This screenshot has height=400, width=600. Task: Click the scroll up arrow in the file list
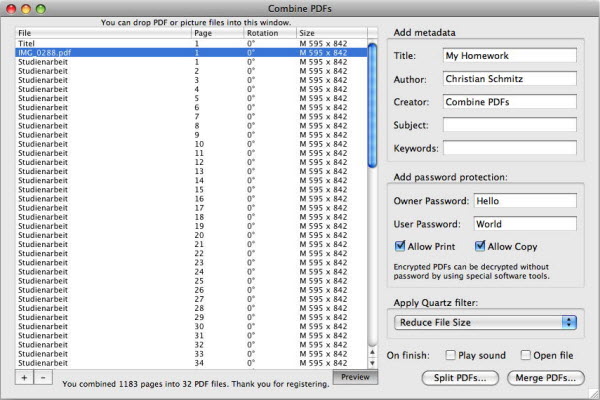pyautogui.click(x=372, y=352)
